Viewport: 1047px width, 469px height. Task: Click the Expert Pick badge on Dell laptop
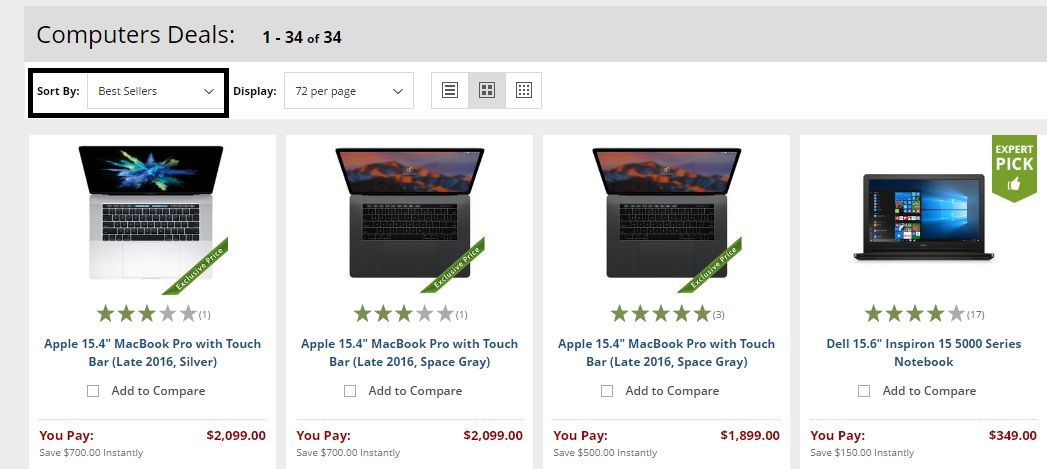(x=1014, y=168)
